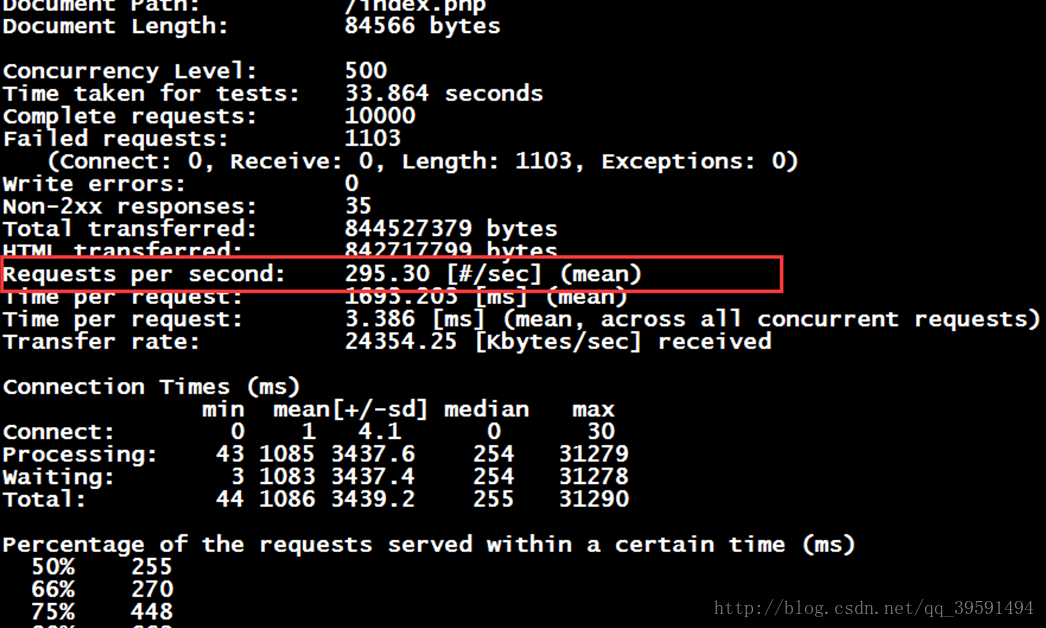The height and width of the screenshot is (628, 1046).
Task: Click the Transfer rate 24354.25 value
Action: 401,342
